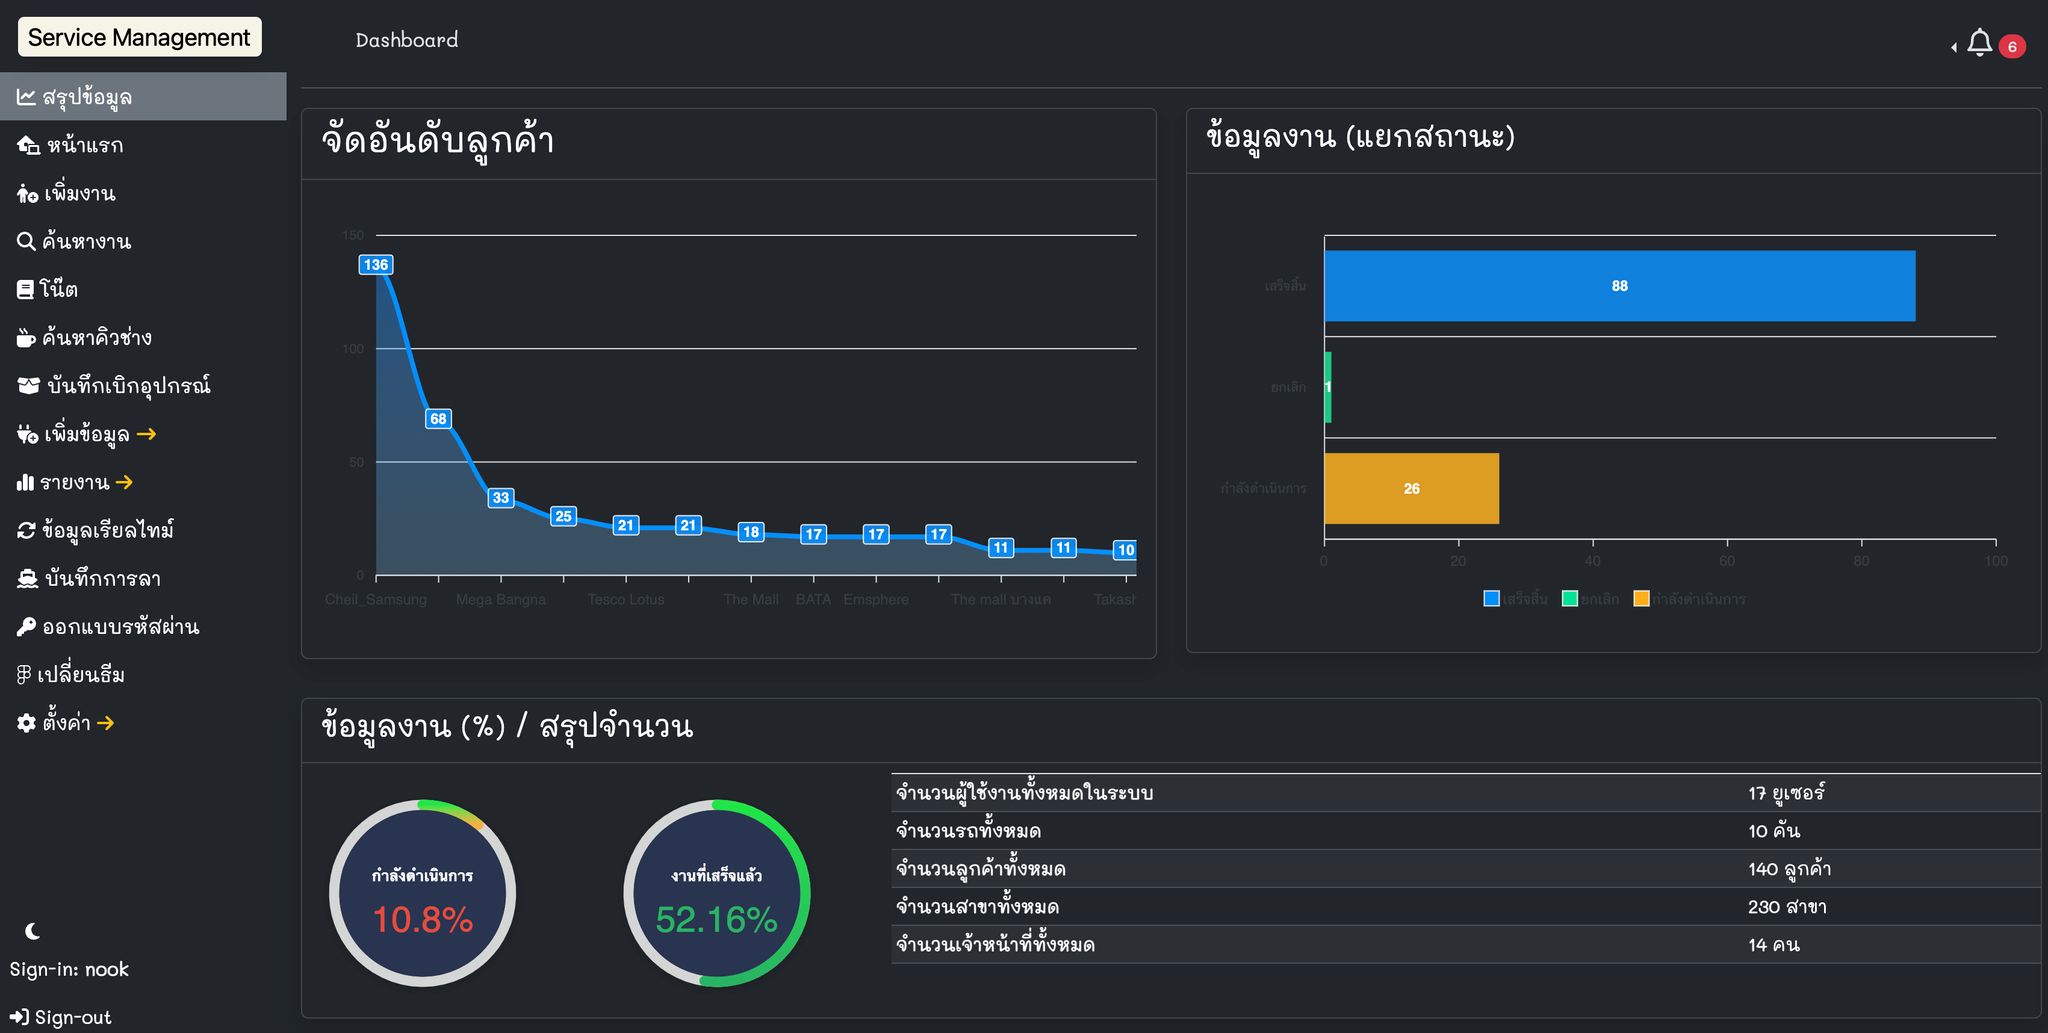Expand the เพิ่มข้อมูล submenu arrow
This screenshot has height=1033, width=2048.
[x=146, y=434]
